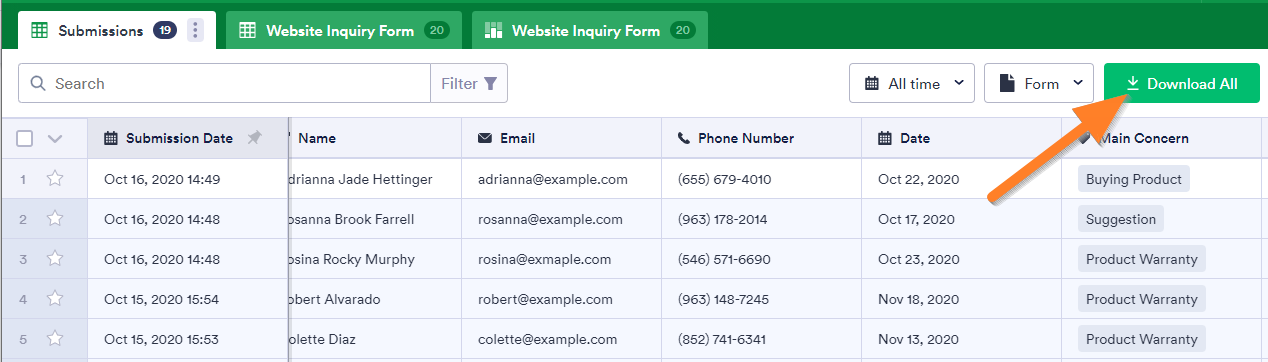The image size is (1268, 362).
Task: Click the Buying Product concern tag
Action: (x=1134, y=179)
